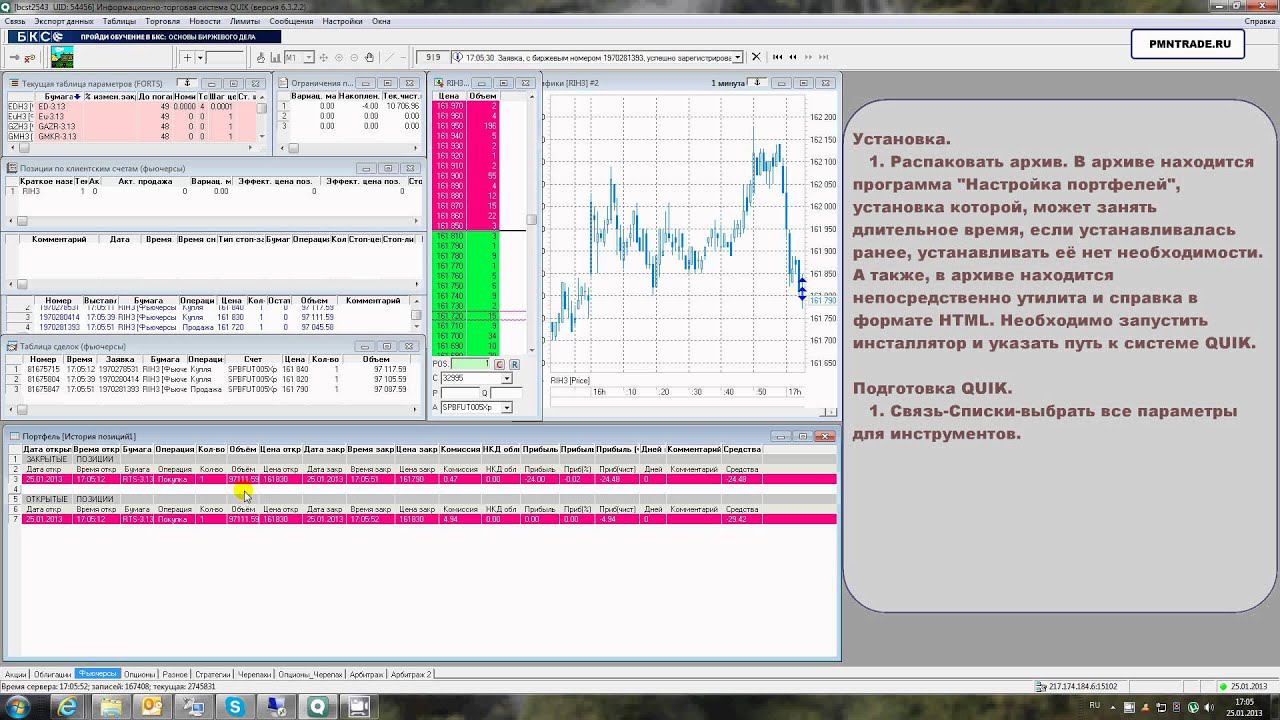The image size is (1280, 720).
Task: Switch to the Опционы_Черепах tab
Action: point(310,675)
